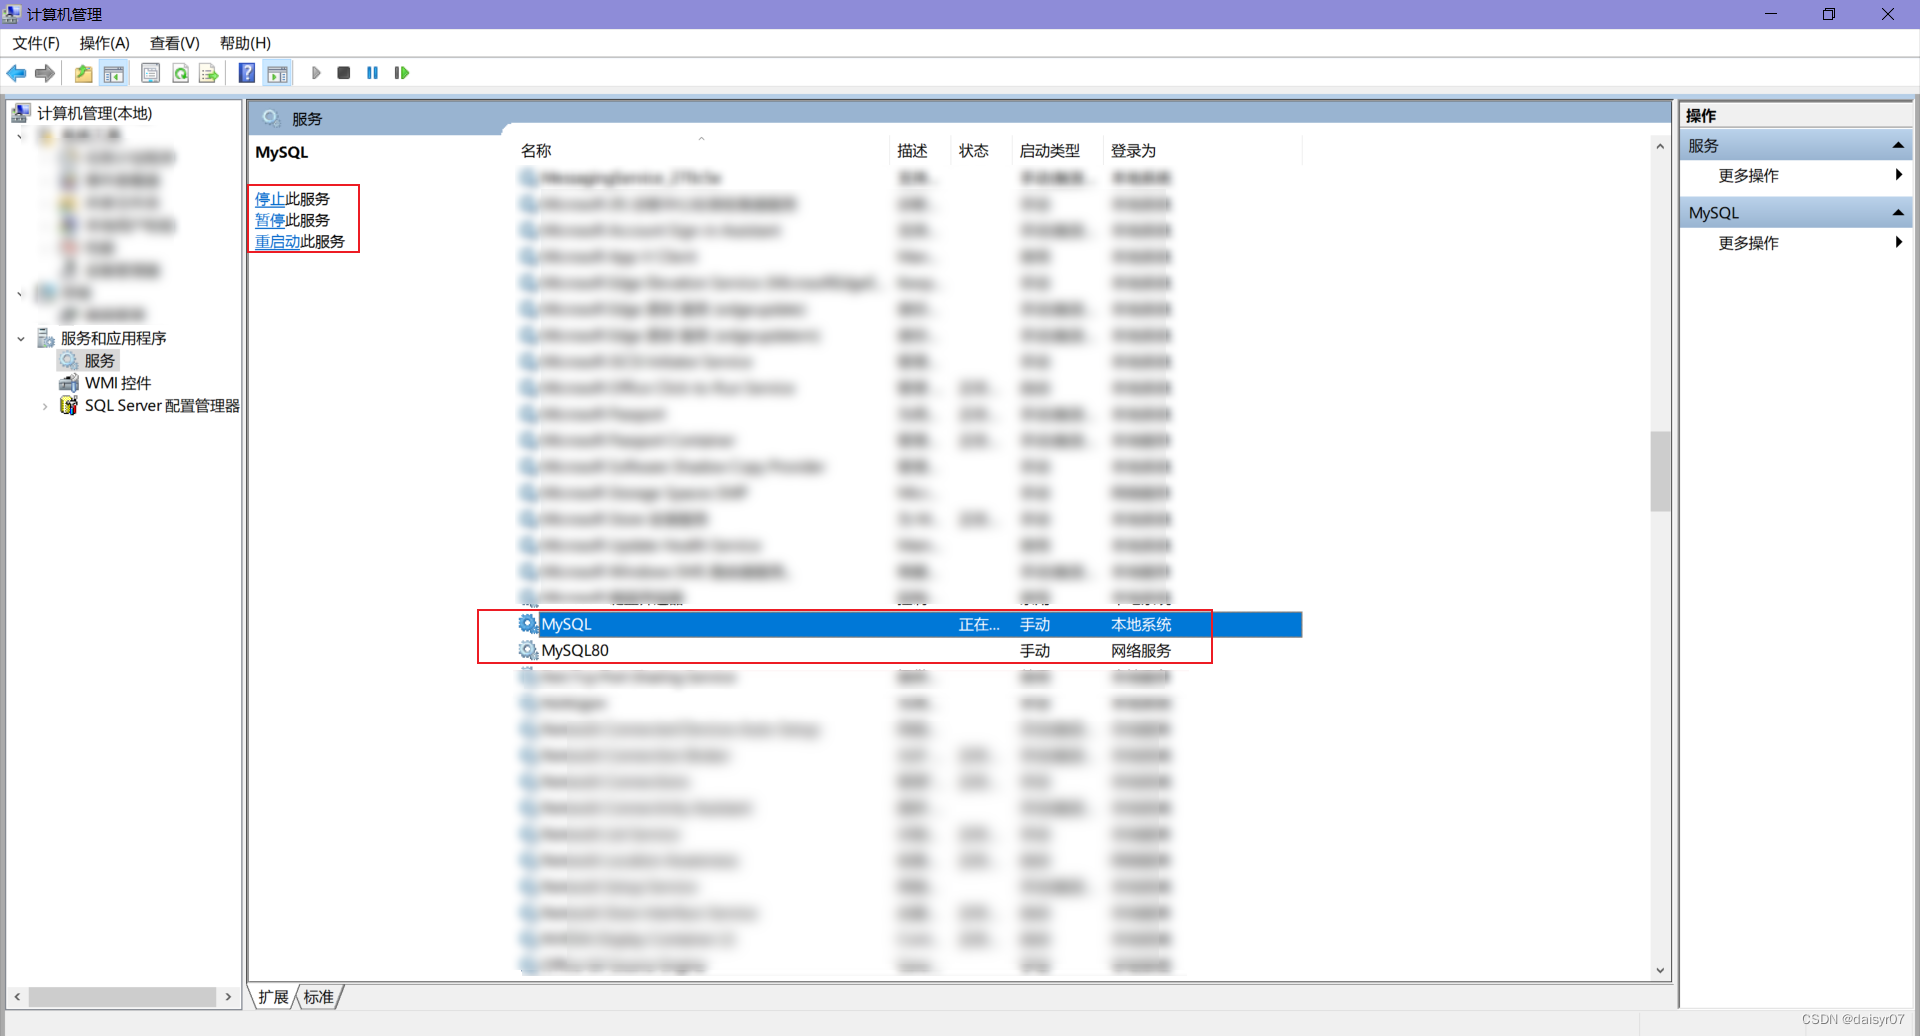Select 计算机管理(本地) root node
The width and height of the screenshot is (1920, 1036).
tap(95, 113)
